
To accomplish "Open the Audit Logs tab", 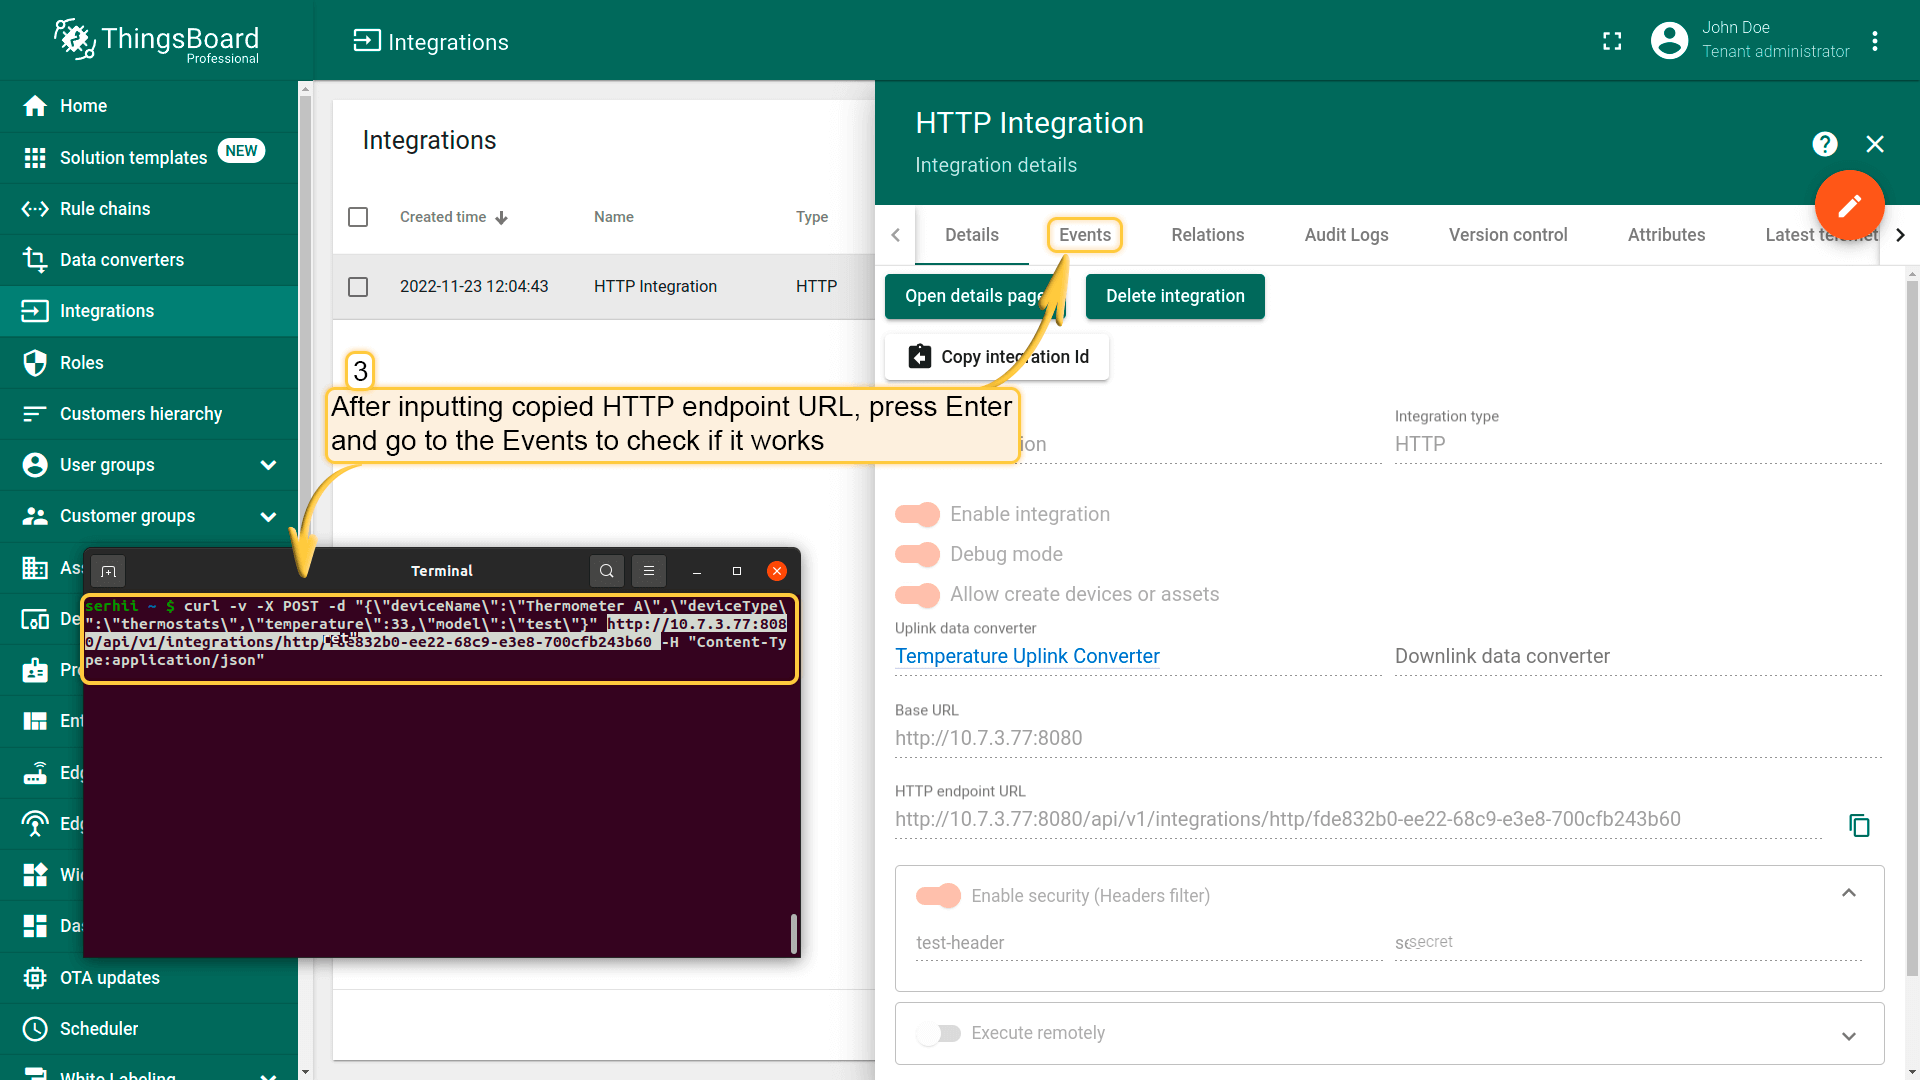I will click(1346, 235).
